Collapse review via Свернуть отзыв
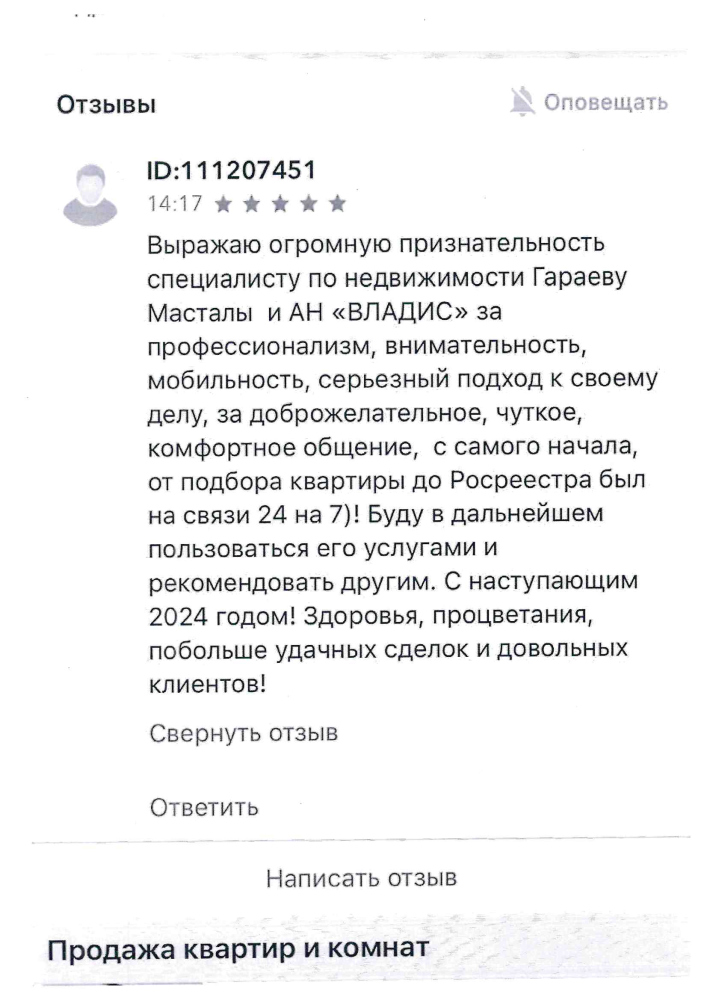Screen dimensions: 707x1000 pos(244,733)
